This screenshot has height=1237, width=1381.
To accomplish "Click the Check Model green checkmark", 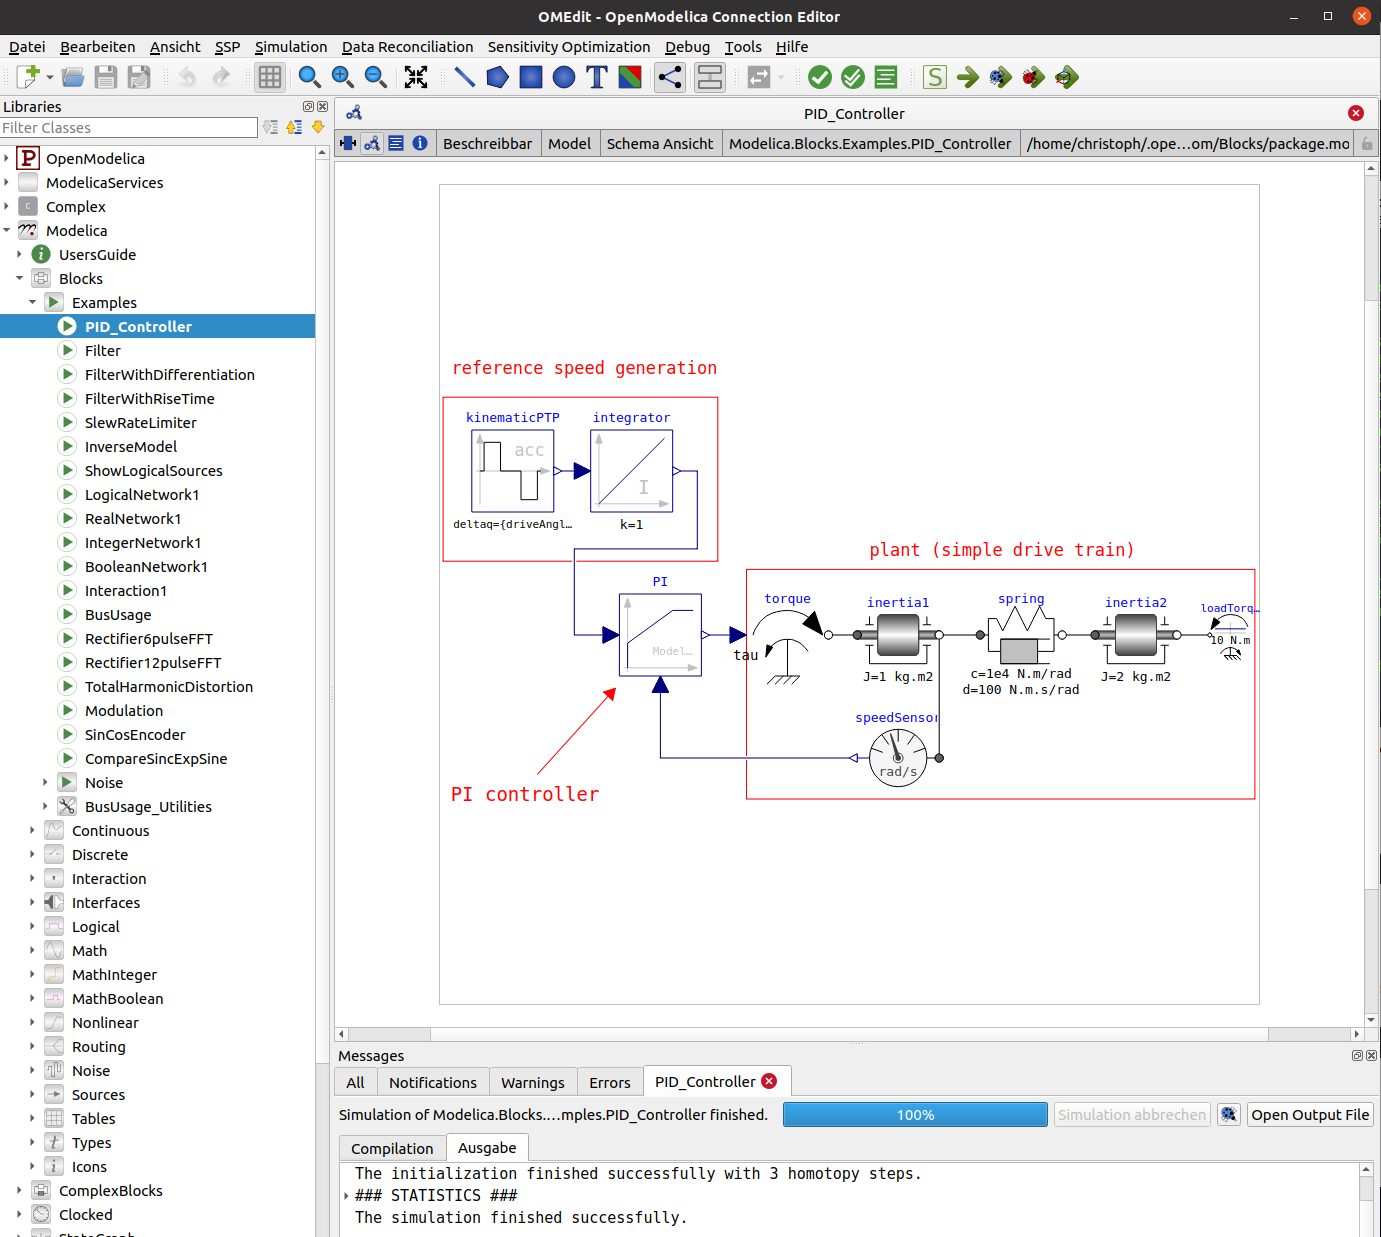I will (820, 77).
